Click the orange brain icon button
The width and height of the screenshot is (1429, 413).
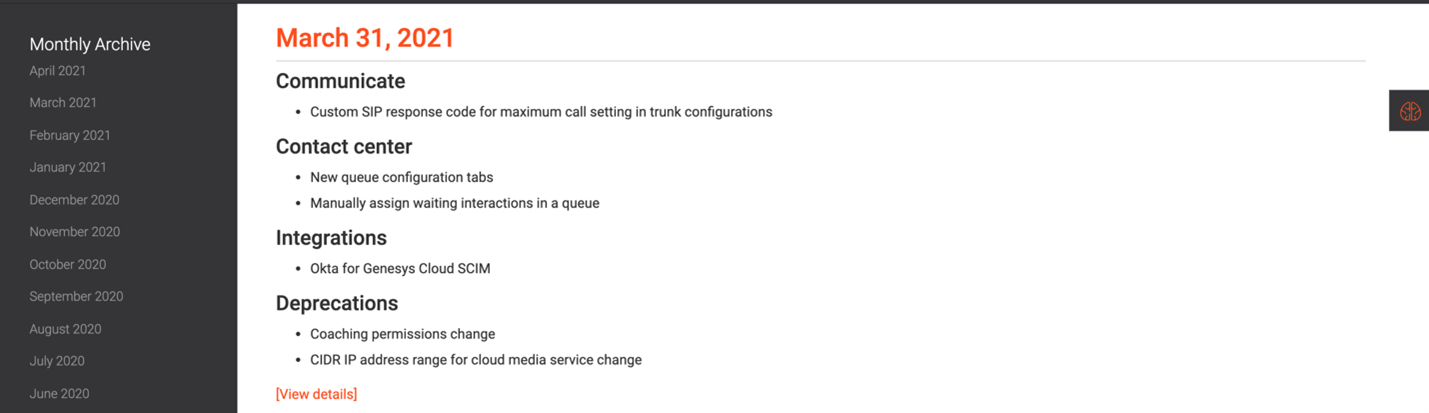pyautogui.click(x=1410, y=111)
